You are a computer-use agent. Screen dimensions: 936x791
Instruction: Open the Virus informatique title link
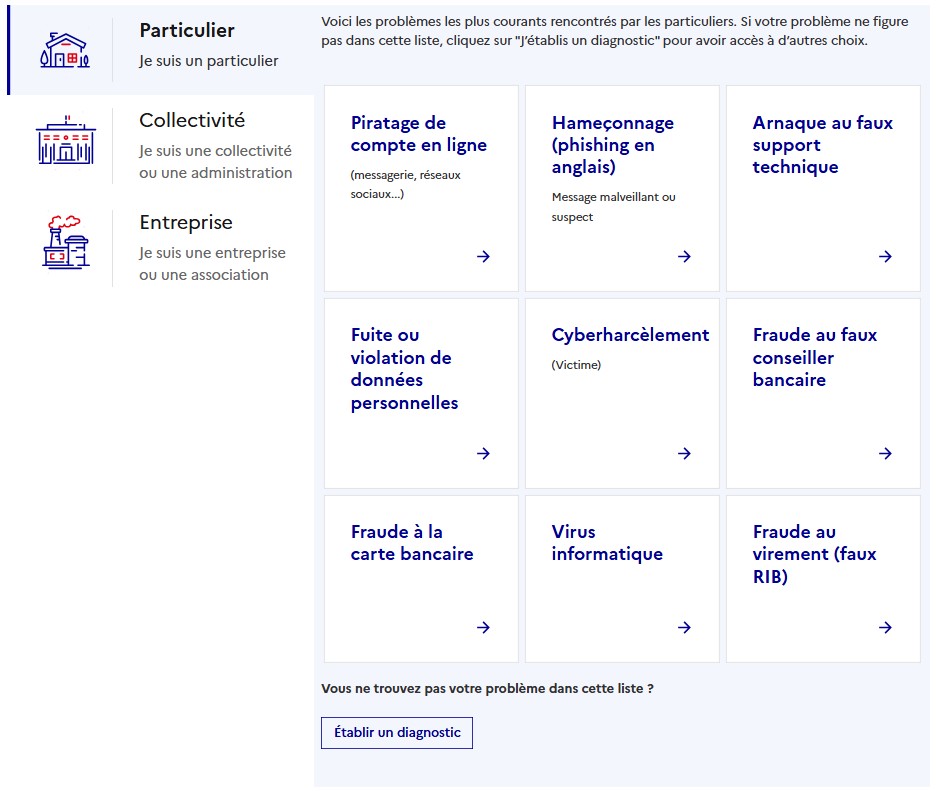(607, 543)
